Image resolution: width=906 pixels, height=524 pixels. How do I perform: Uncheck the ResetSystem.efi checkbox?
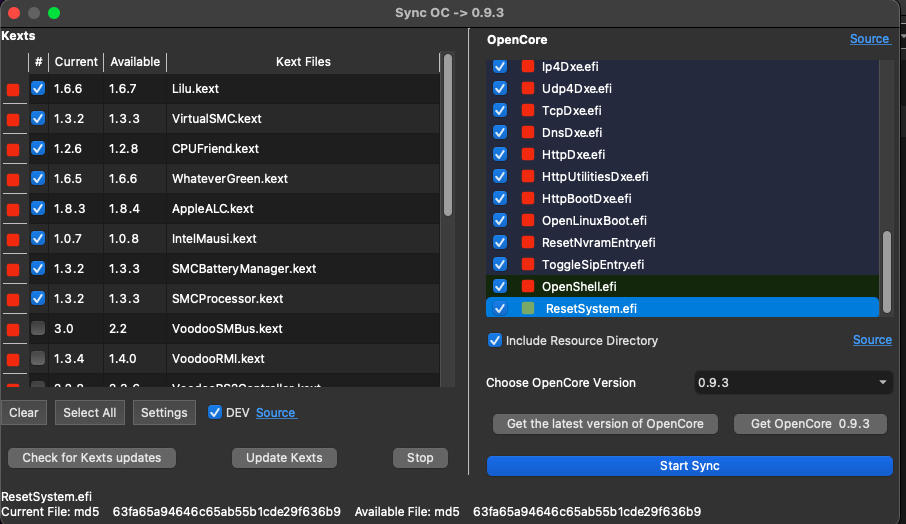(x=500, y=308)
